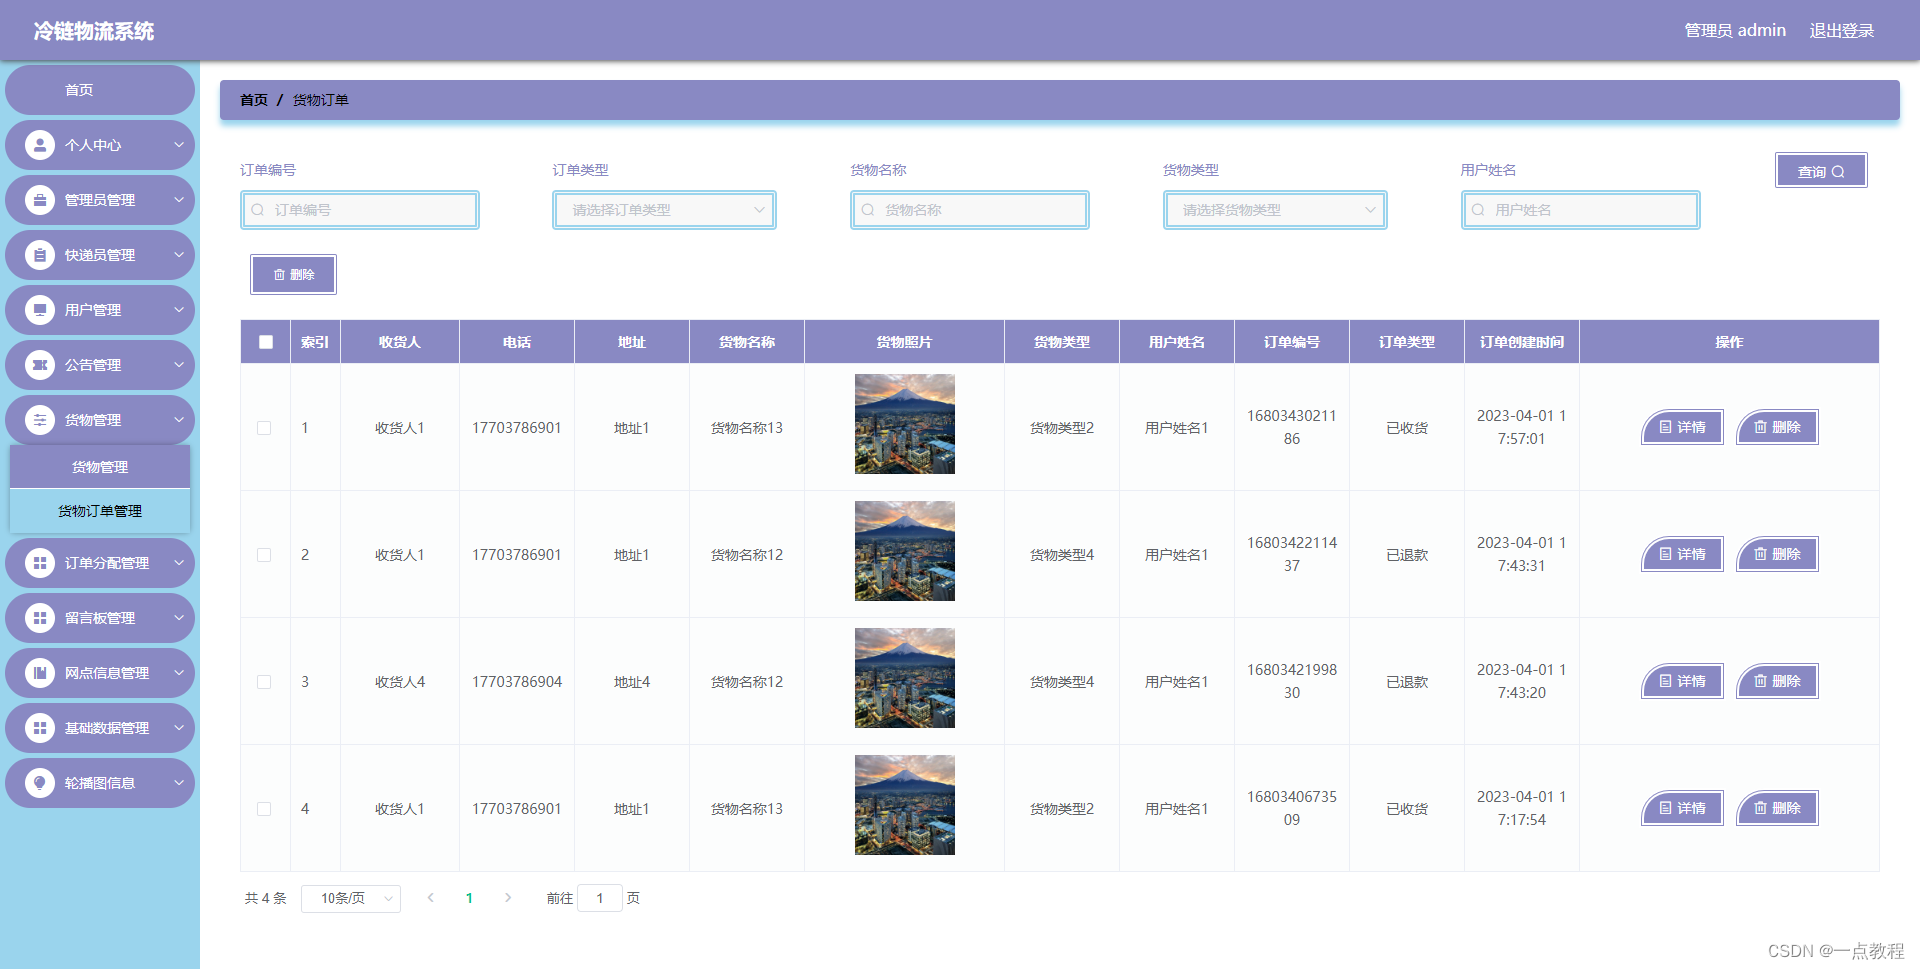
Task: Click 删除 for order 1680340673509
Action: [1777, 809]
